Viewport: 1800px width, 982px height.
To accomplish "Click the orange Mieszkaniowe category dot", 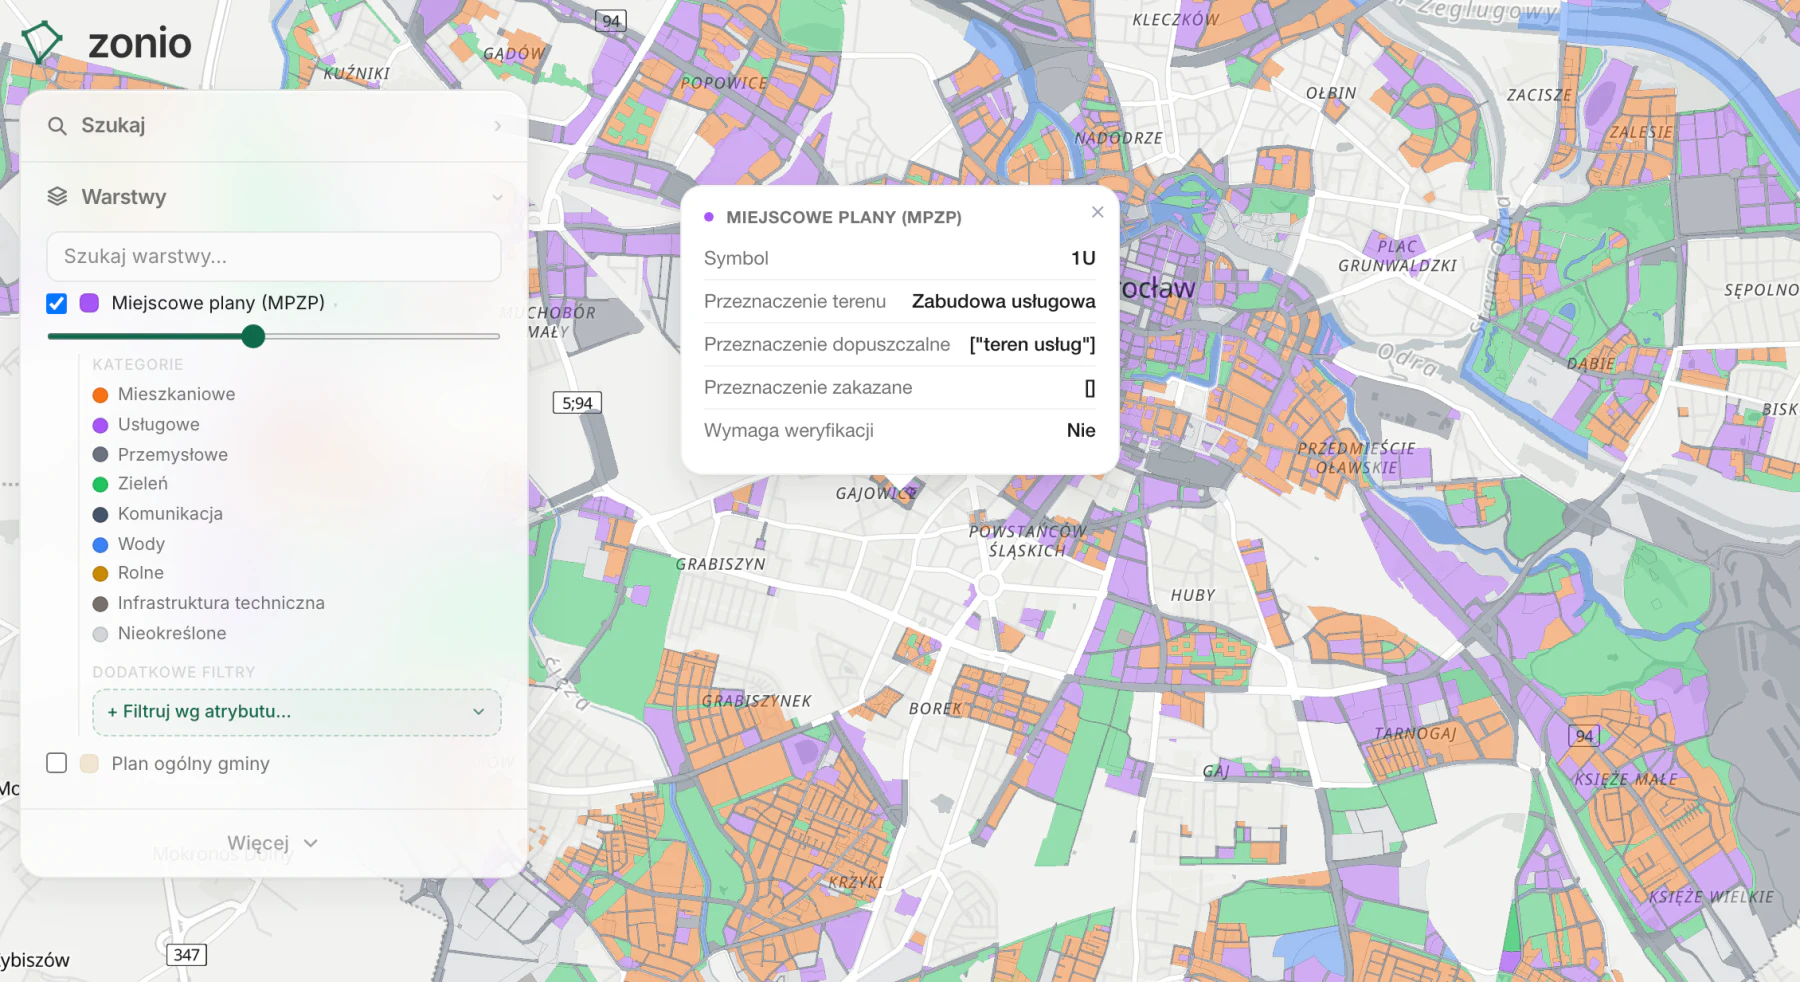I will tap(100, 395).
